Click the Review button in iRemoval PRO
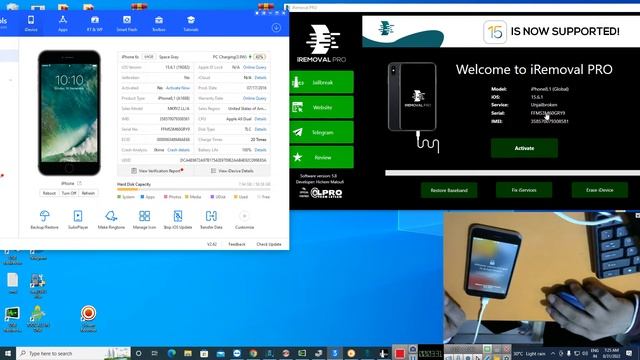Screen dimensions: 640x360 (x=322, y=157)
